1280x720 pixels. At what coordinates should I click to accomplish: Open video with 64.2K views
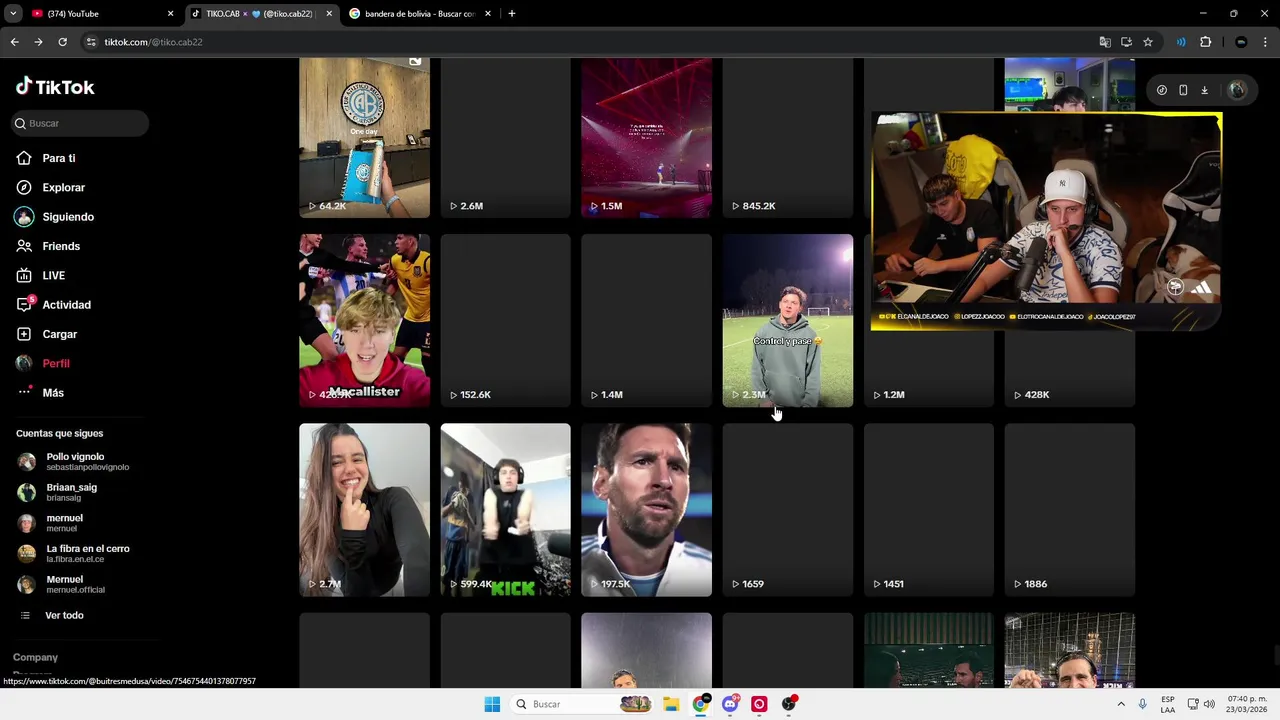pos(364,138)
